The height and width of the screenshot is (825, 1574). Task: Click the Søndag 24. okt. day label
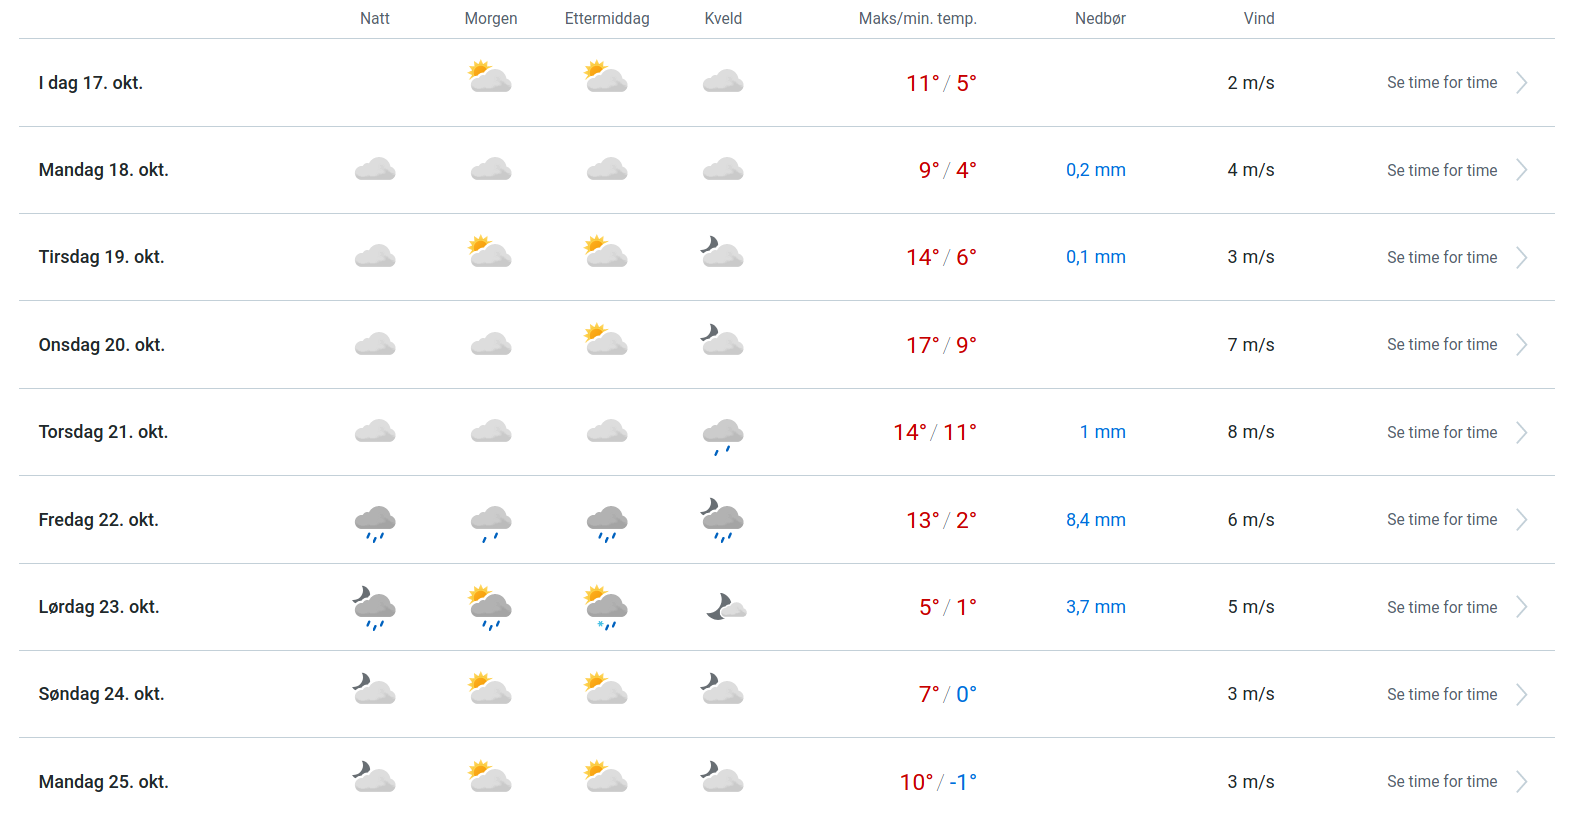tap(101, 694)
